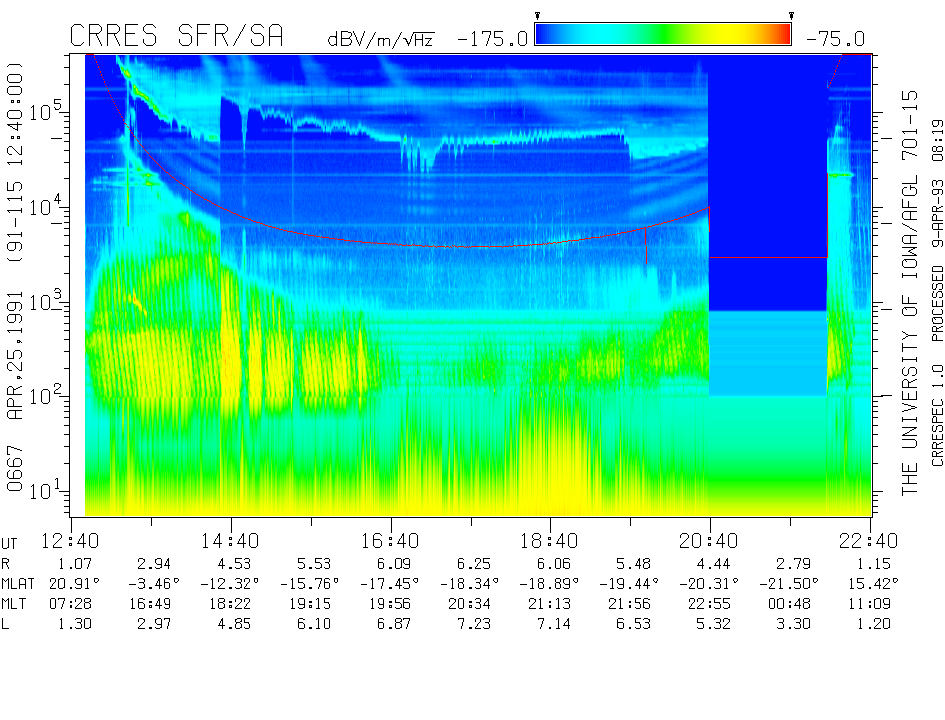This screenshot has height=720, width=945.
Task: Click the left triangle marker above the color bar
Action: (537, 16)
